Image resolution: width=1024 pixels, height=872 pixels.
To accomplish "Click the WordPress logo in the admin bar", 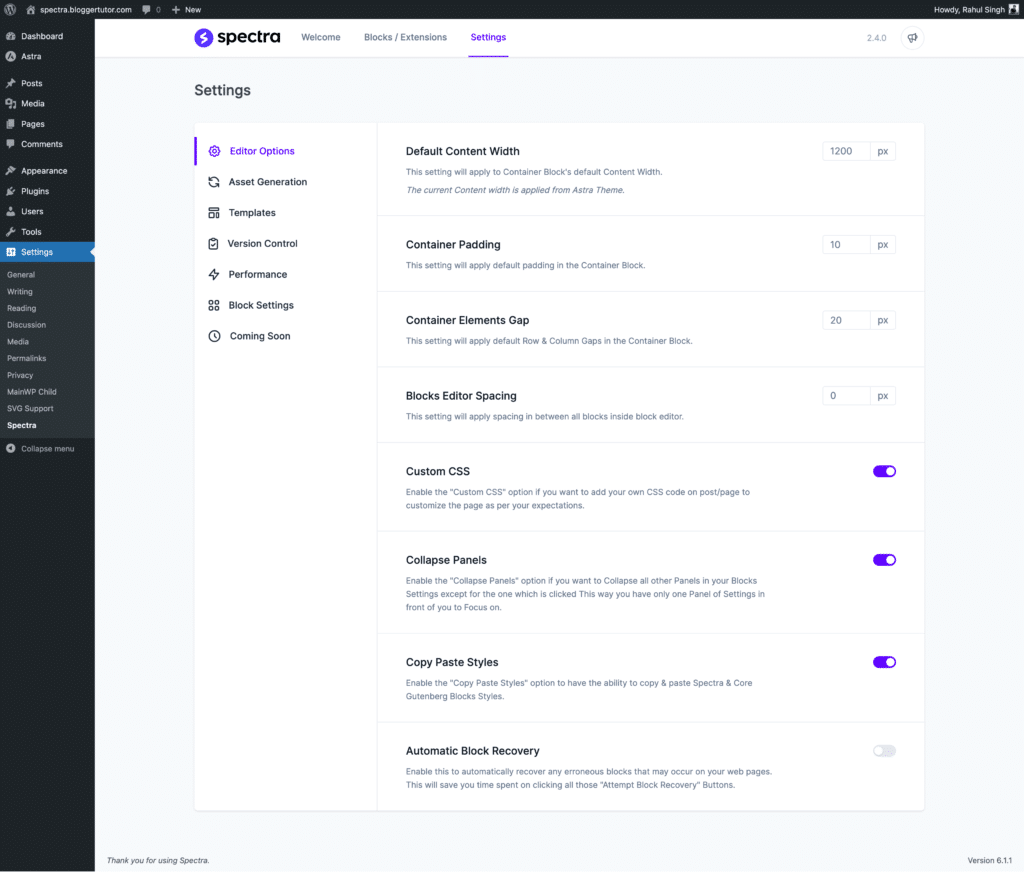I will tap(11, 9).
